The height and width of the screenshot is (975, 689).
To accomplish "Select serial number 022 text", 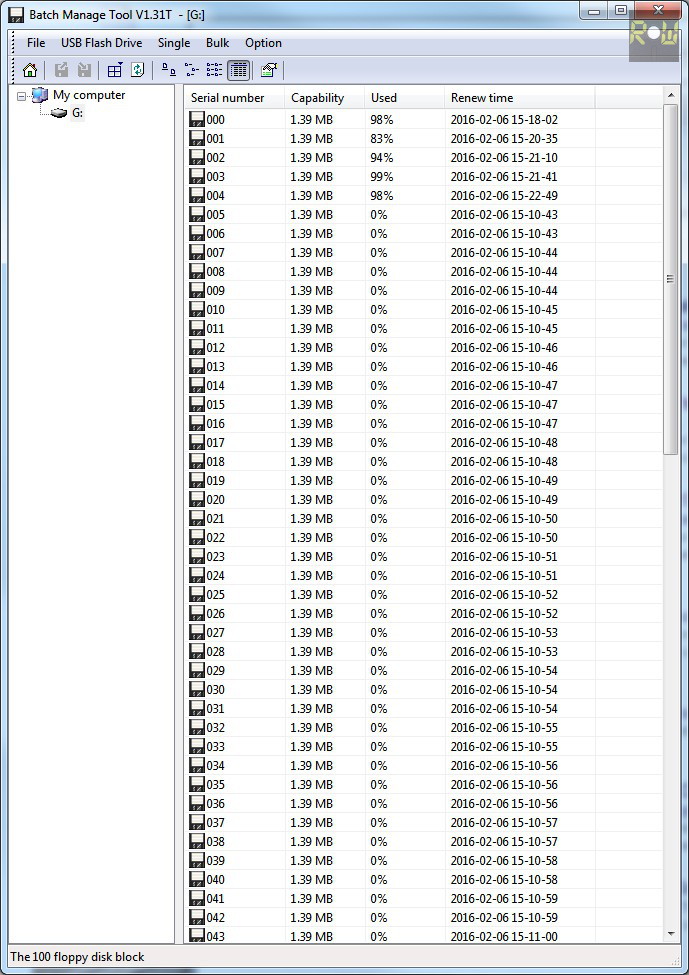I will pos(216,537).
